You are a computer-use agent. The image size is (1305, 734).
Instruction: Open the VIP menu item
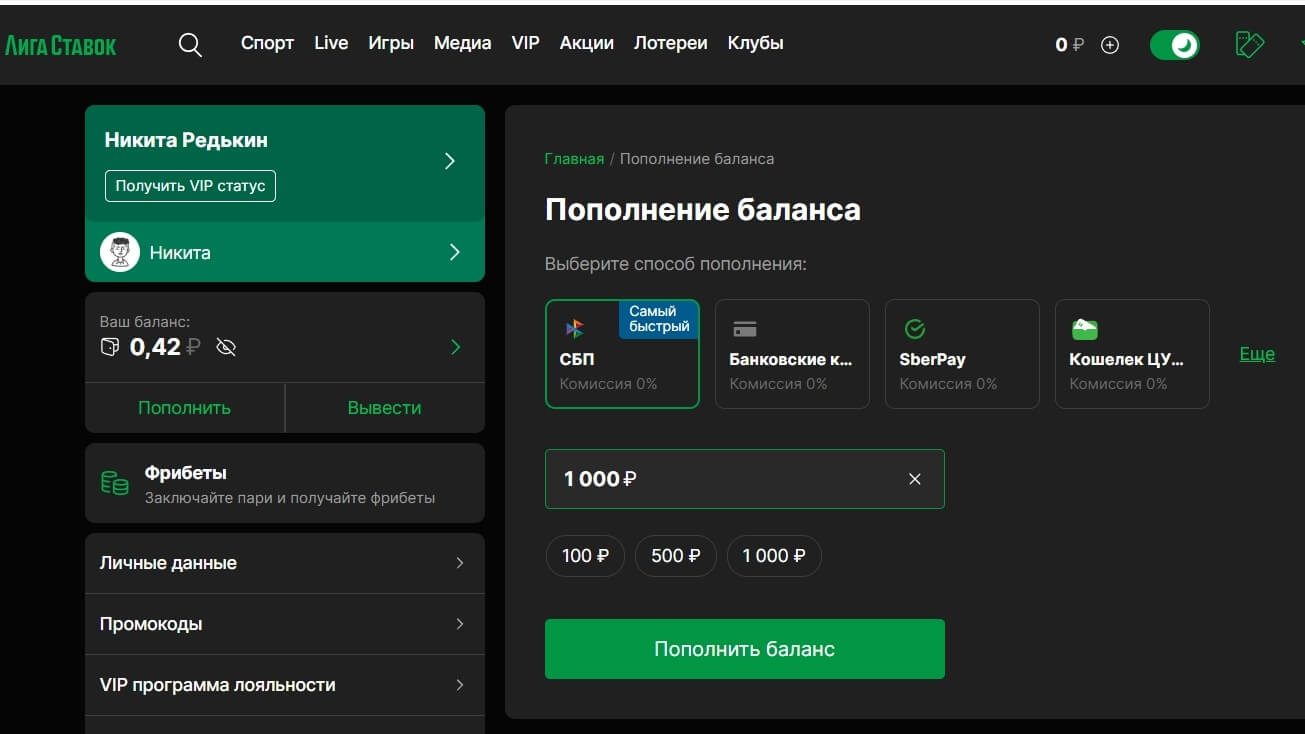(x=525, y=43)
